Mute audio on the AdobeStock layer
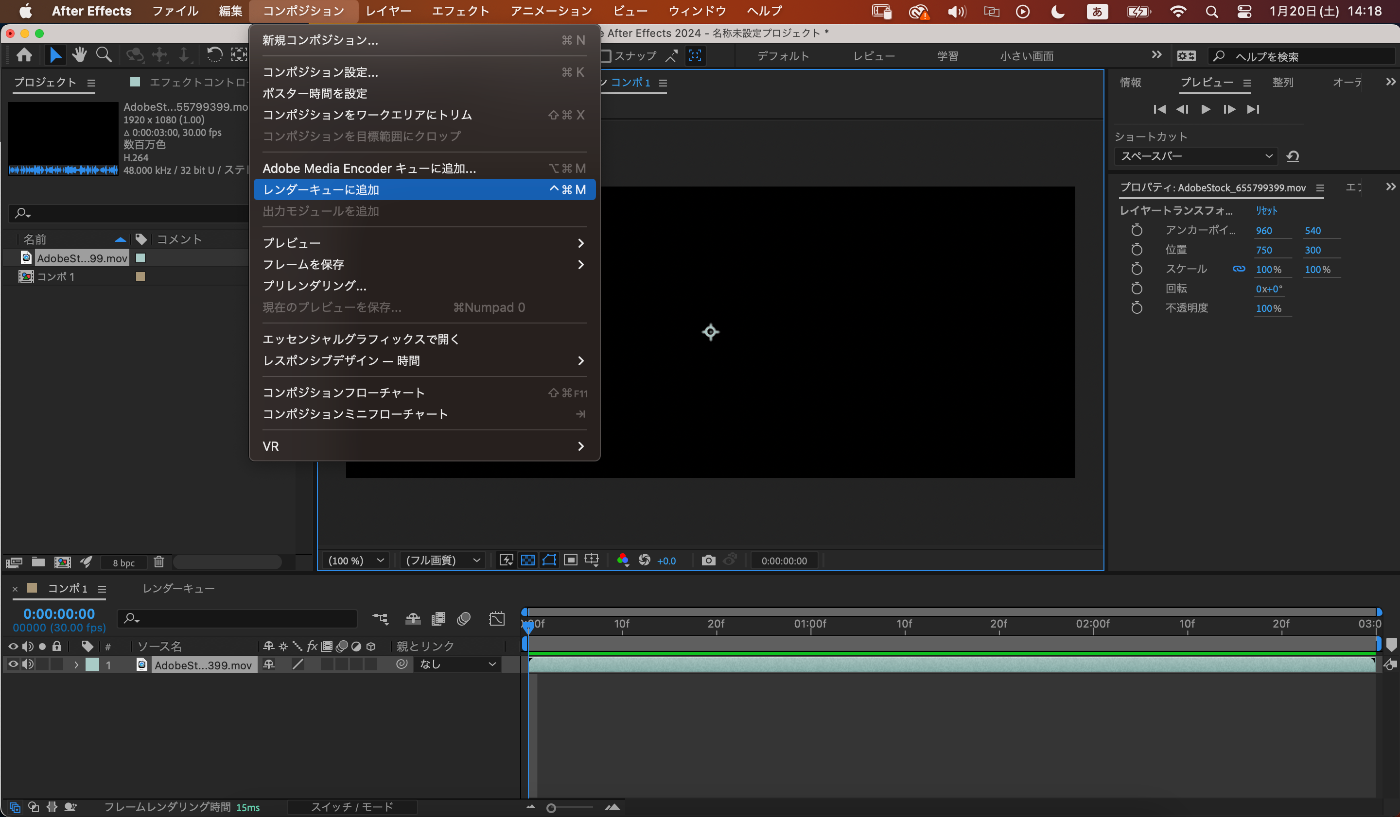The height and width of the screenshot is (817, 1400). tap(27, 664)
